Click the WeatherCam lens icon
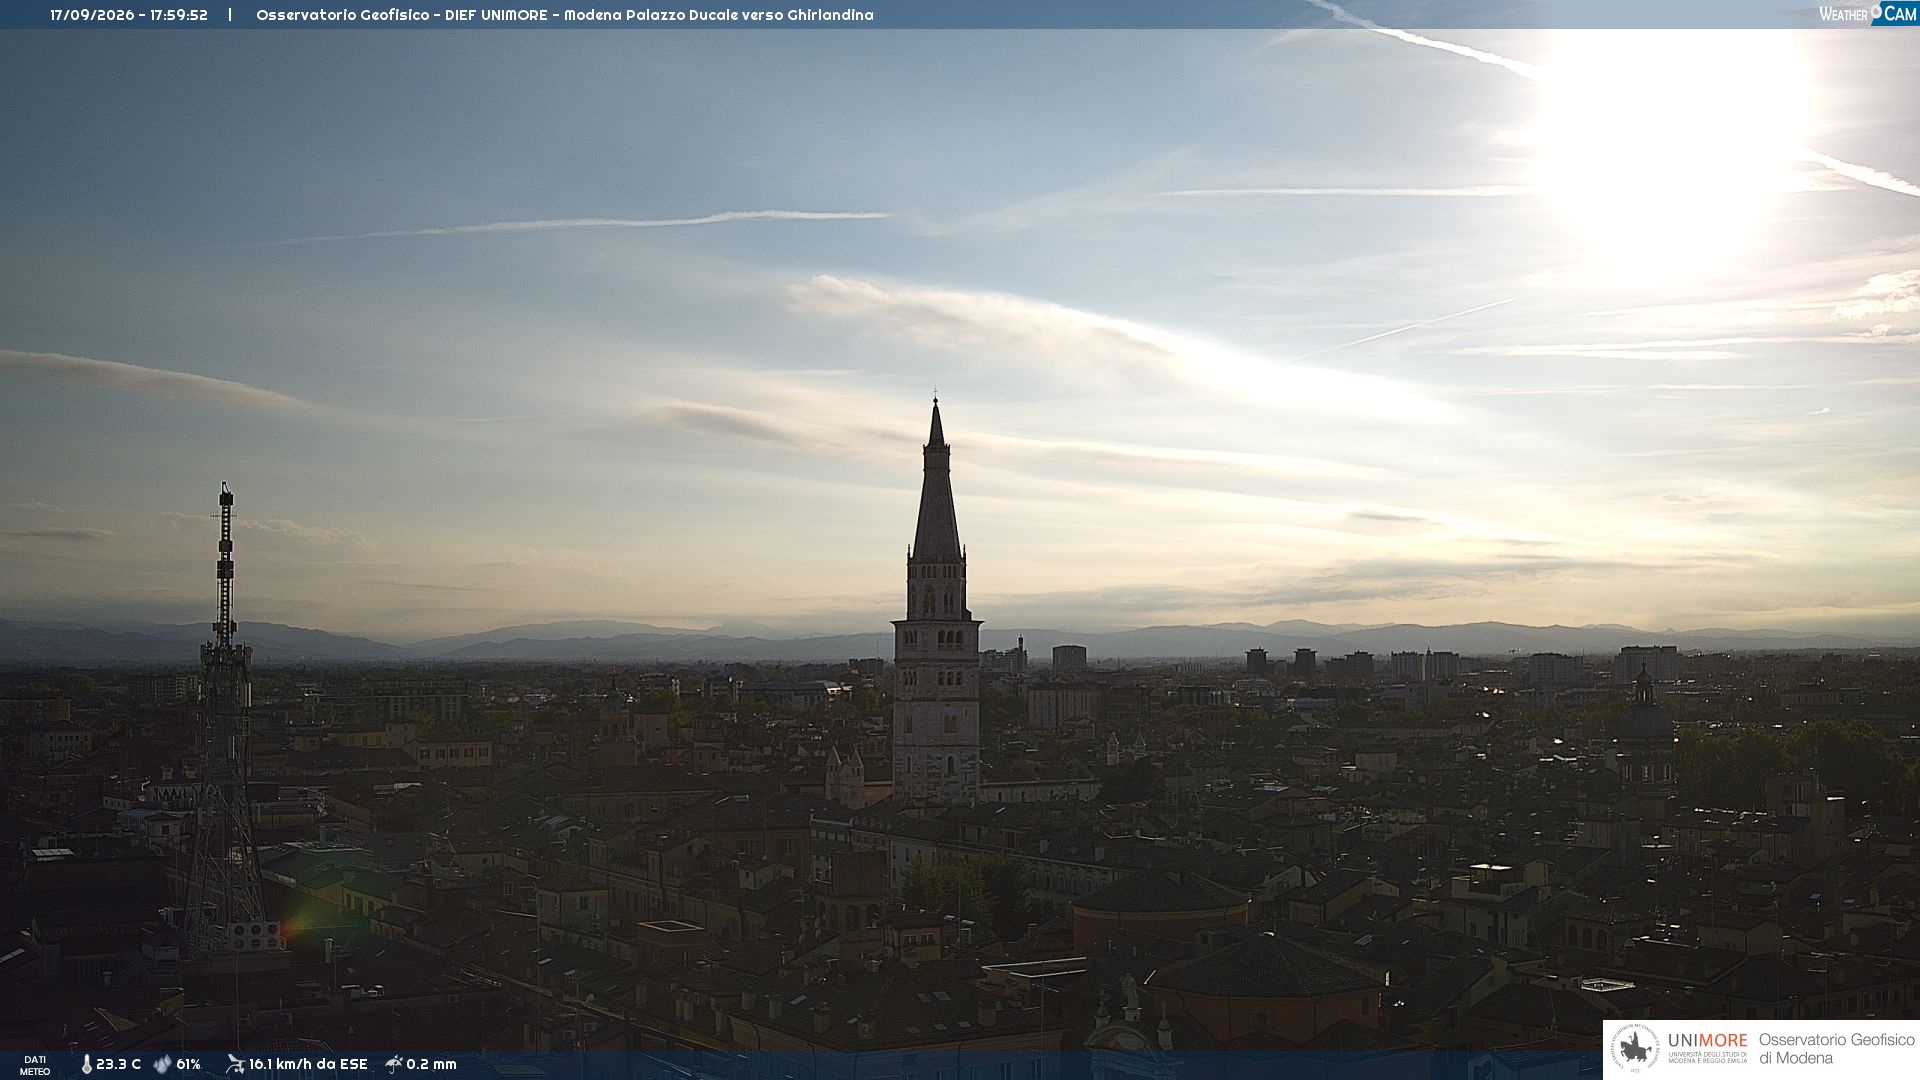The image size is (1920, 1080). click(x=1876, y=12)
